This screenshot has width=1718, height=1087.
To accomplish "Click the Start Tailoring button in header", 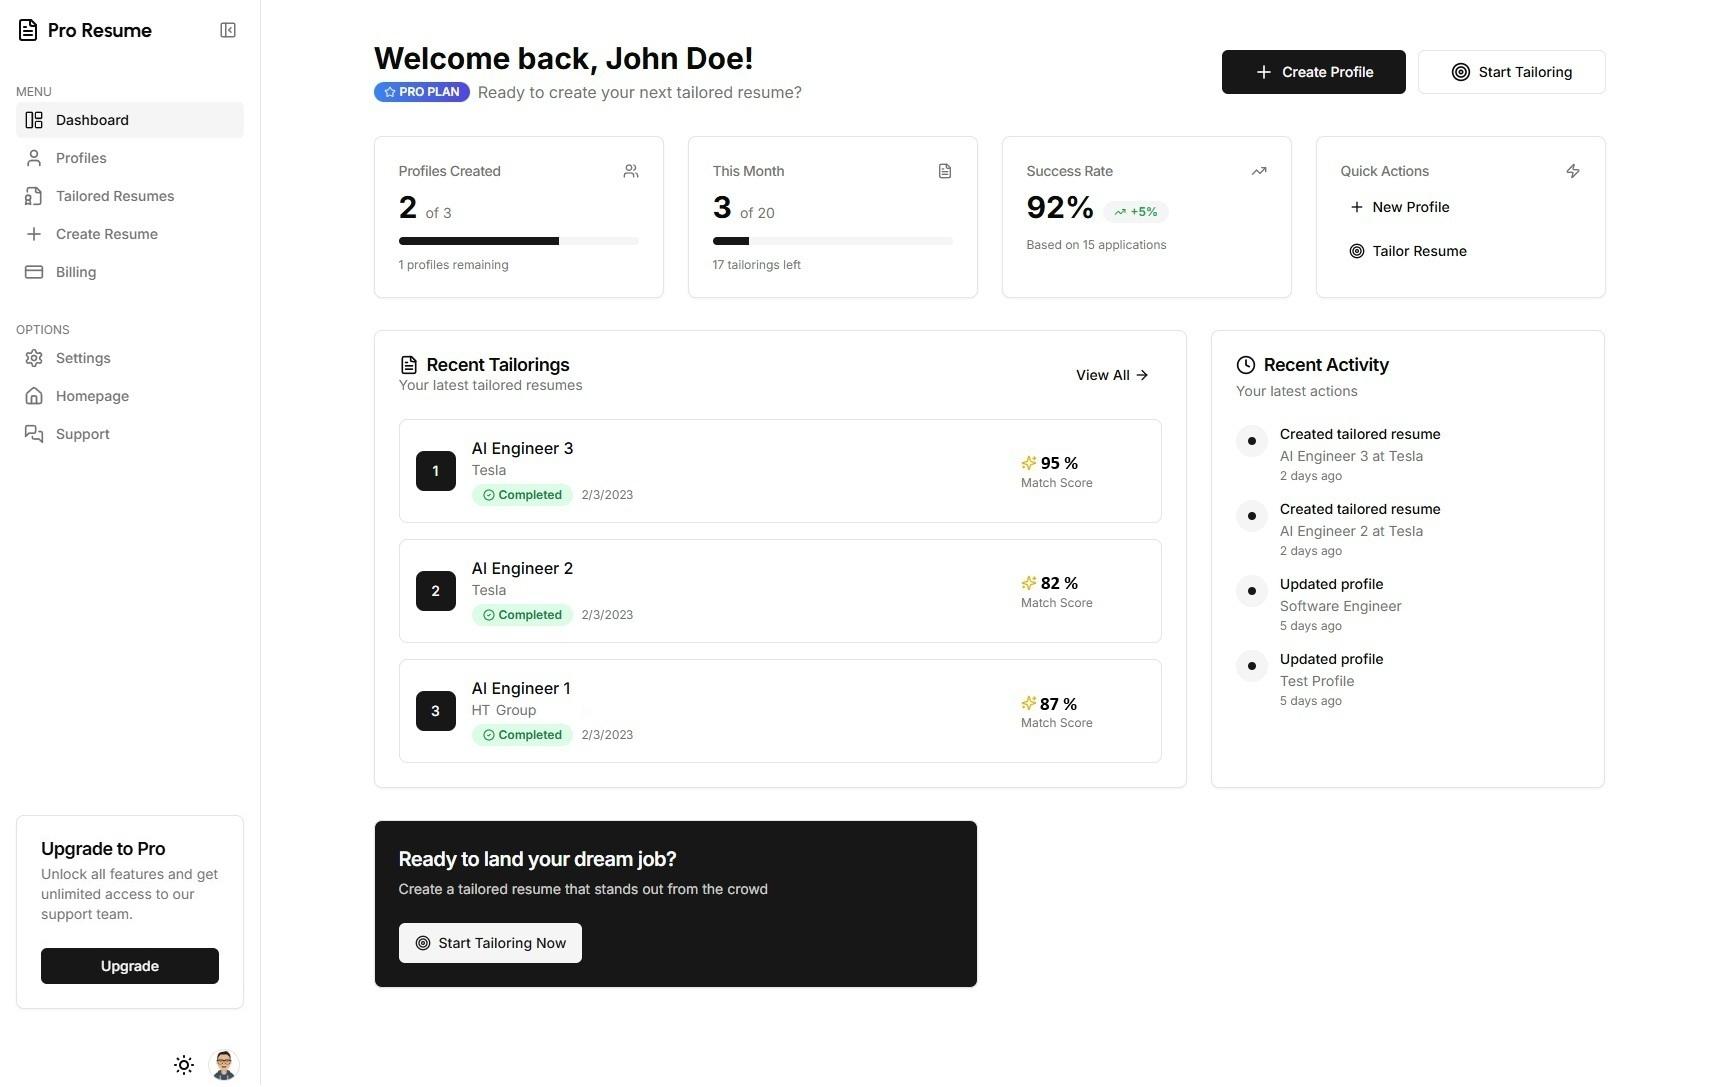I will tap(1511, 72).
